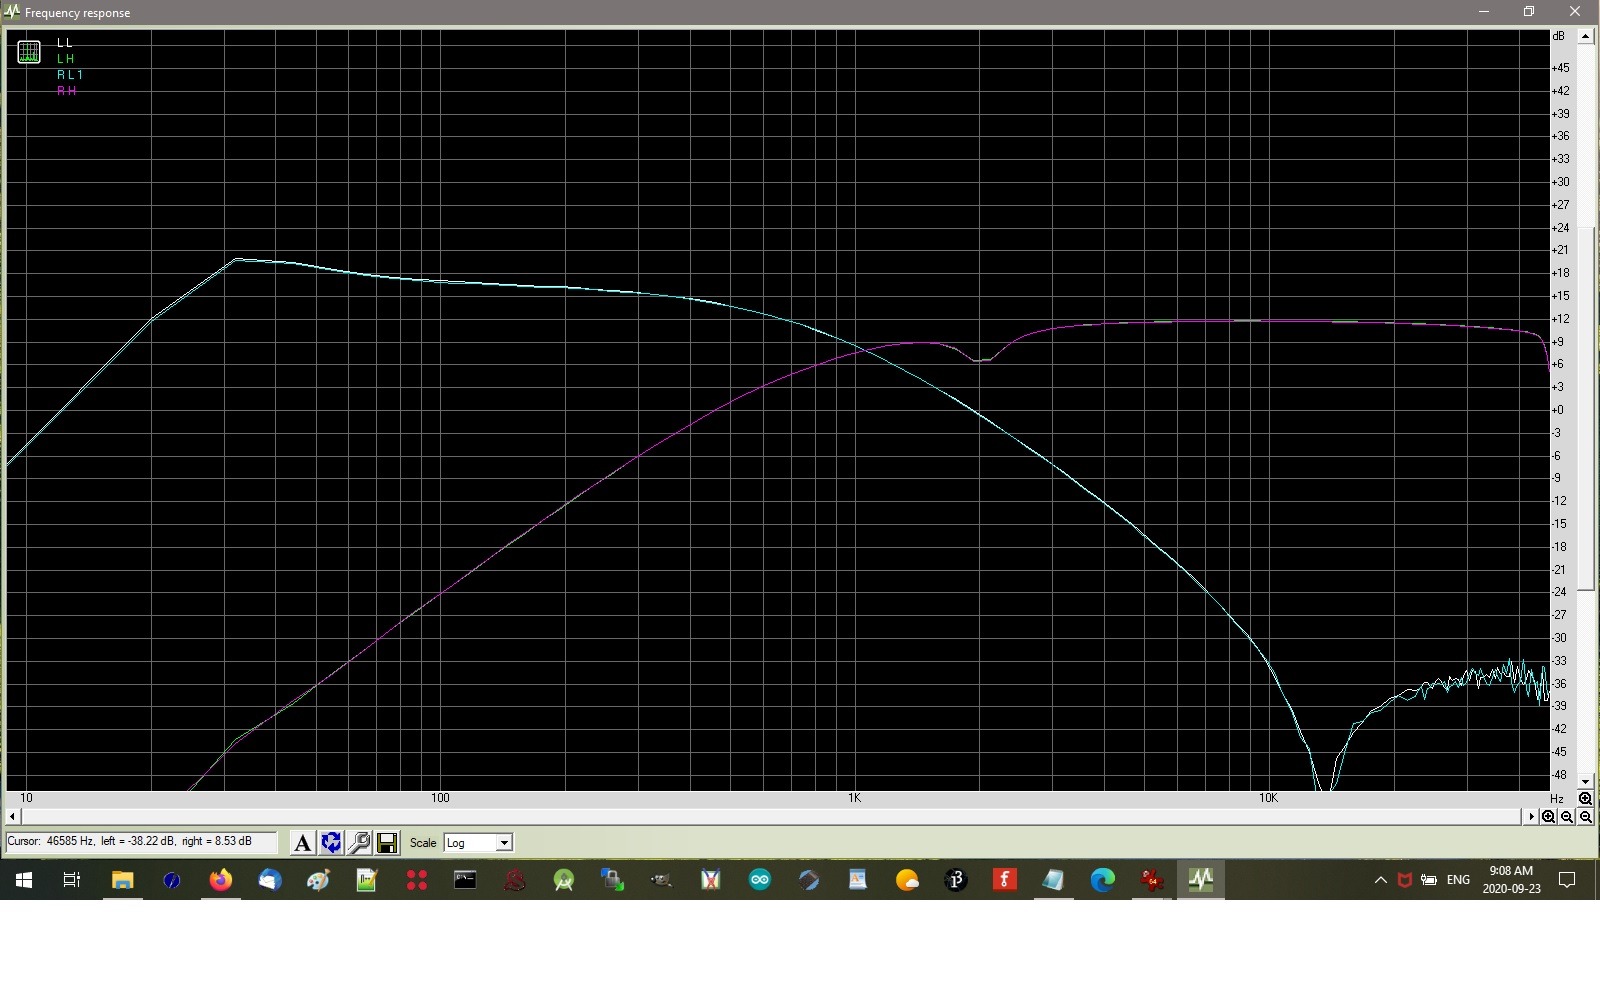
Task: Click the vertical scrollbar thumb beside dB axis
Action: coord(1585,408)
